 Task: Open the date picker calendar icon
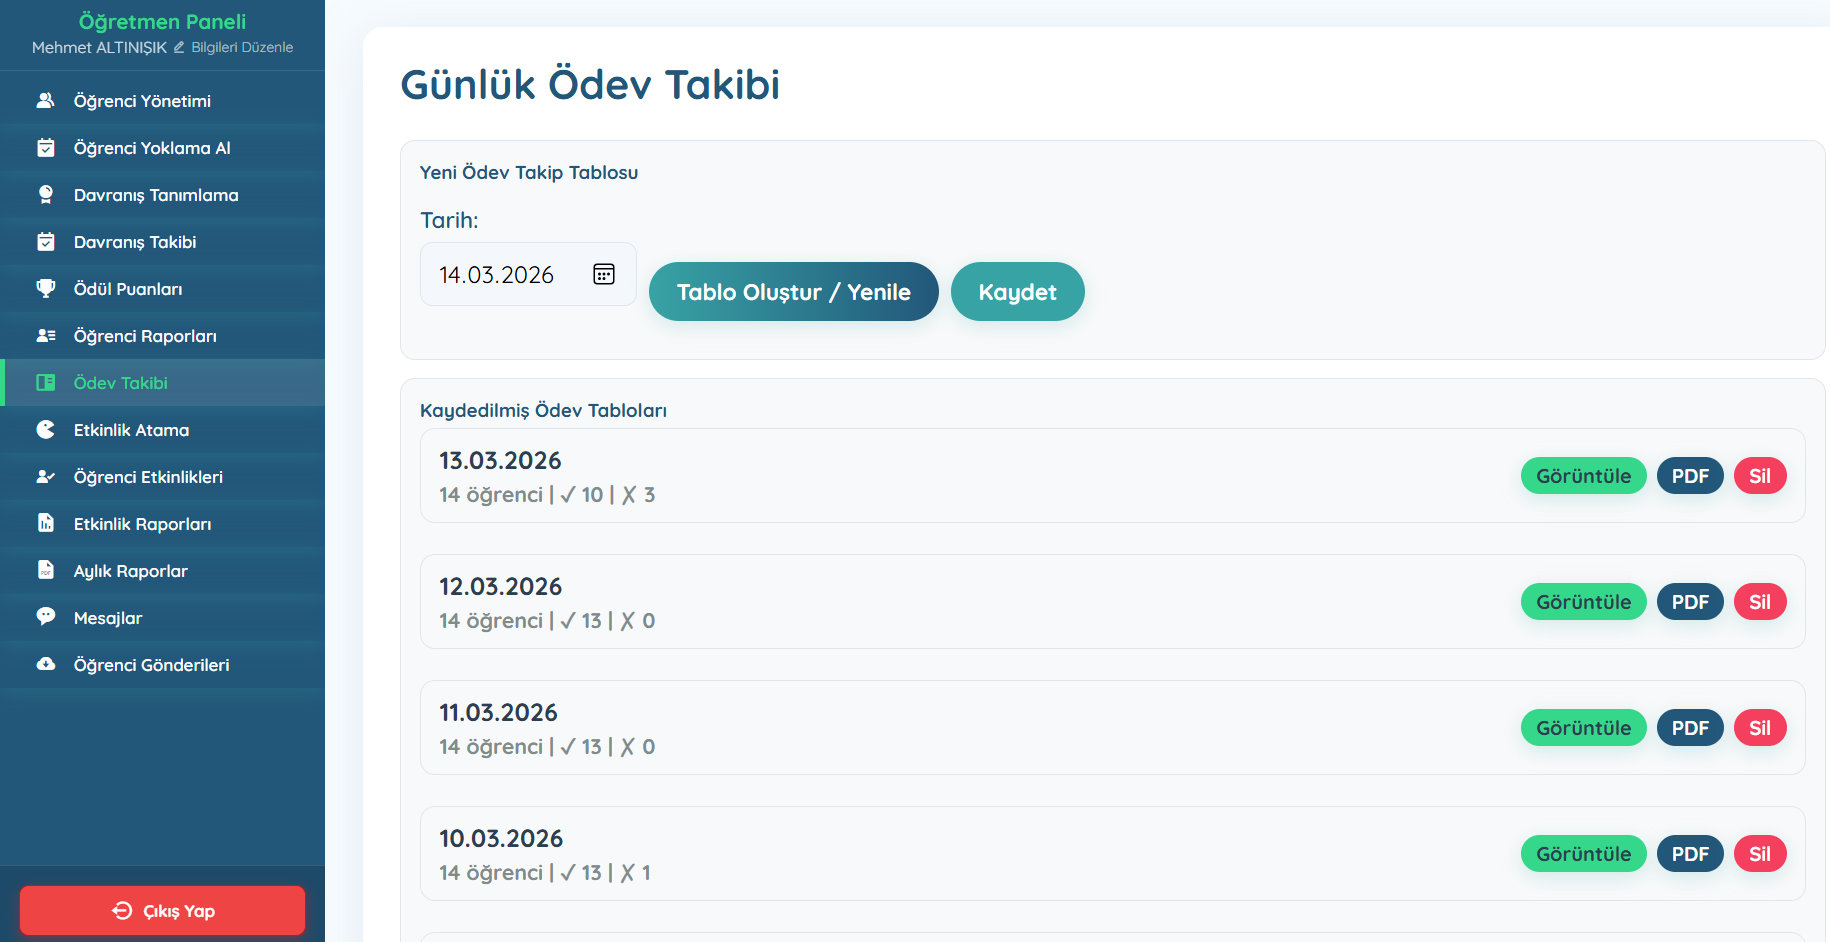(x=603, y=273)
